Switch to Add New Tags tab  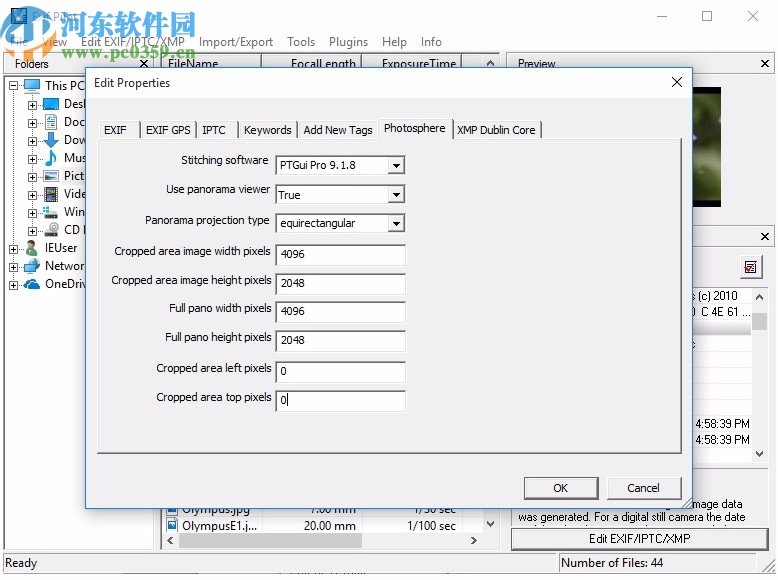tap(338, 130)
